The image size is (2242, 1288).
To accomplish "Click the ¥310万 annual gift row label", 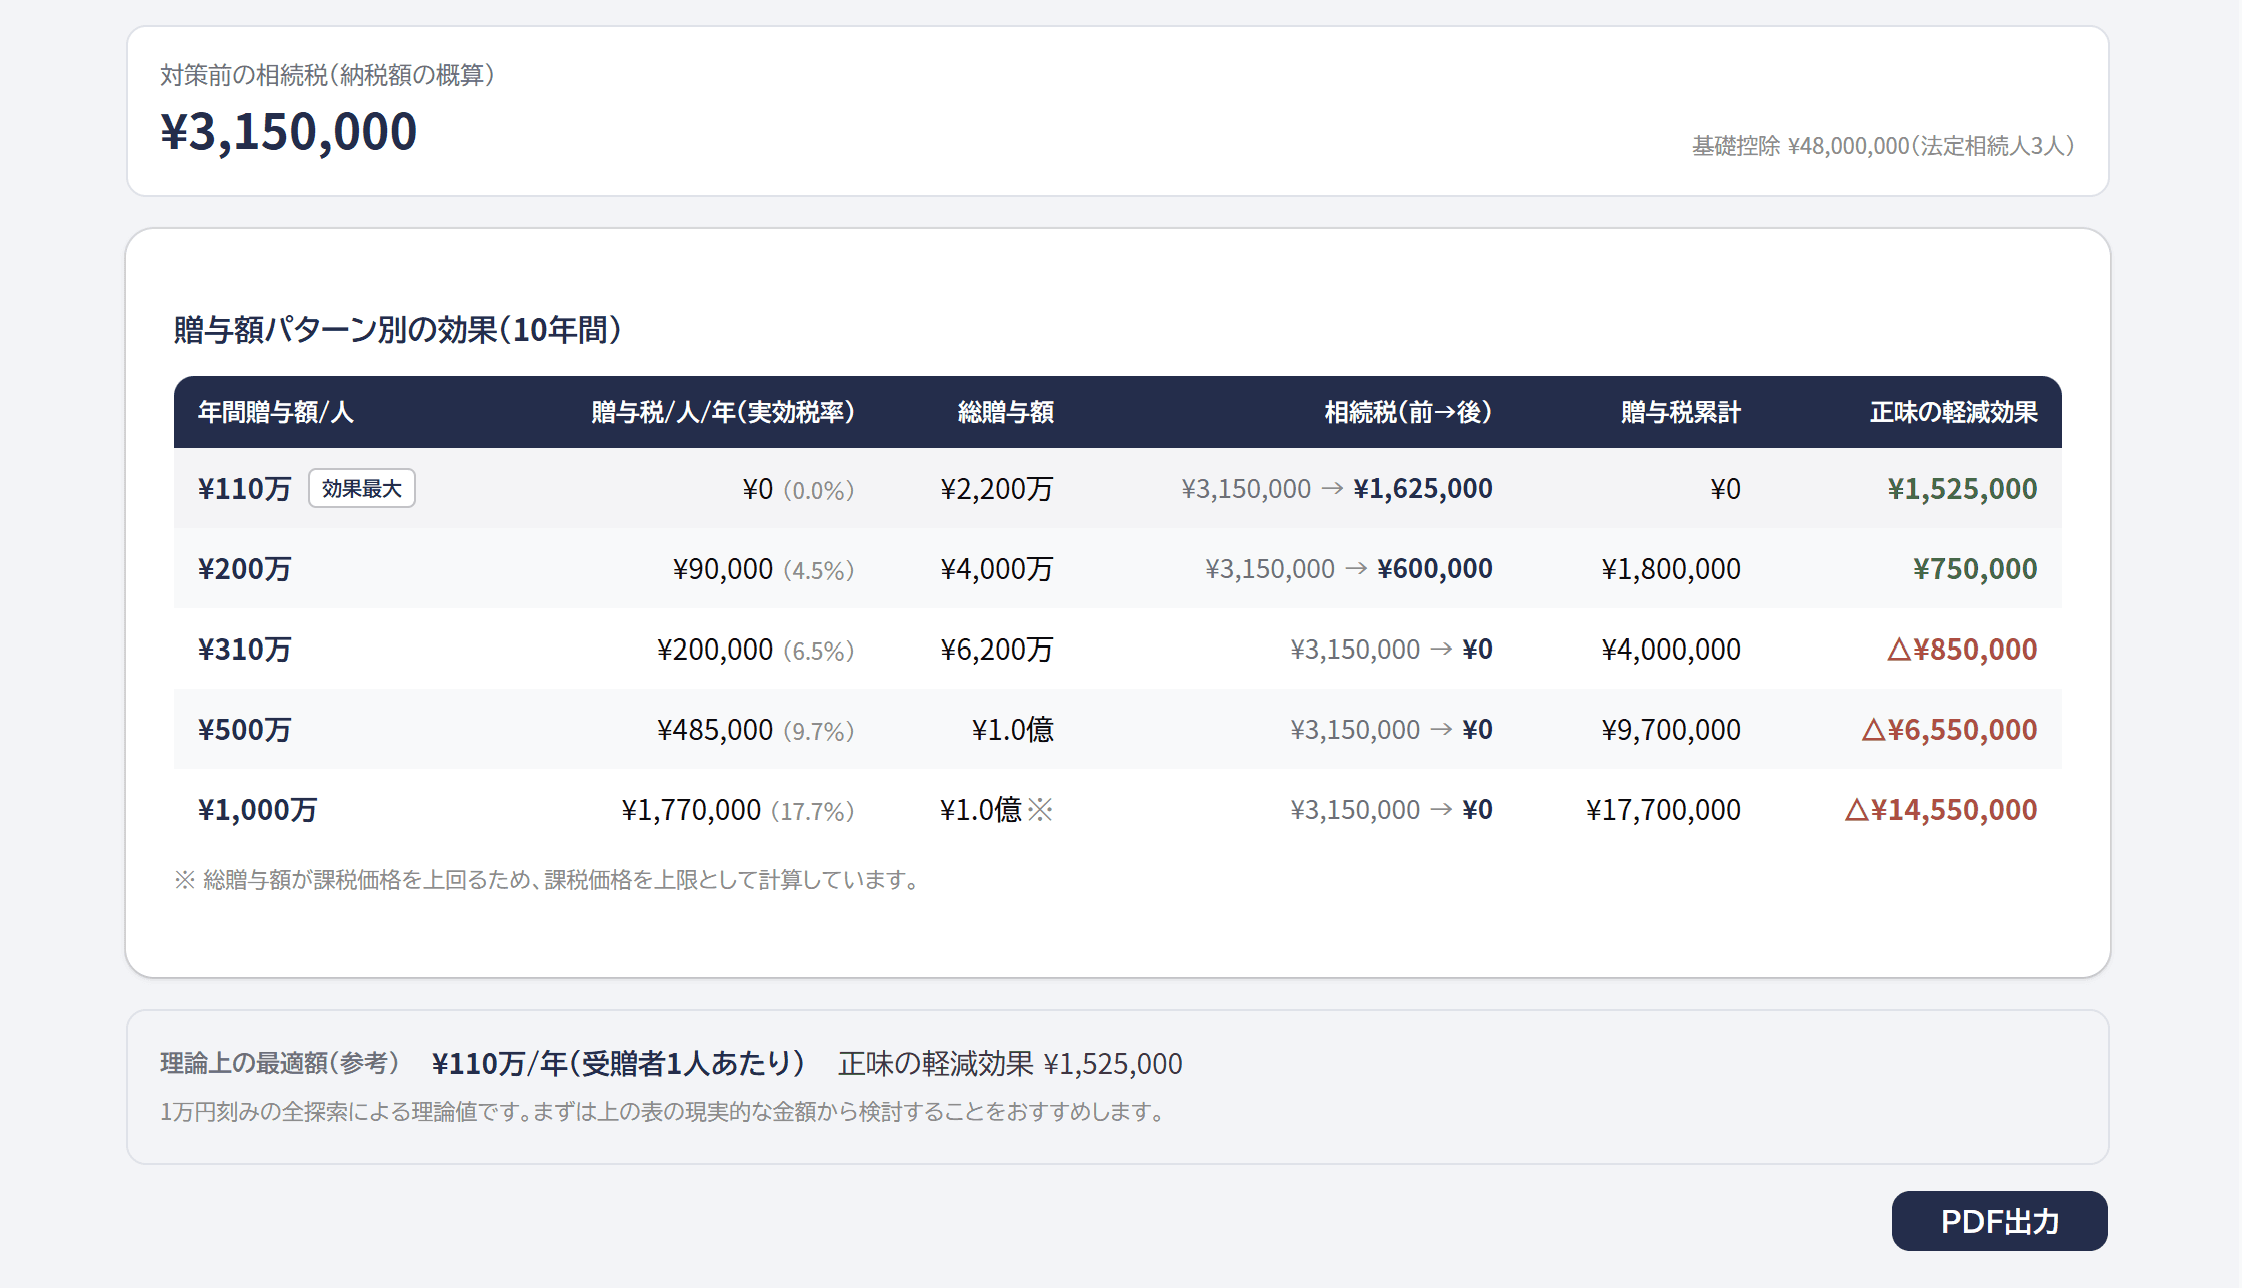I will (244, 649).
